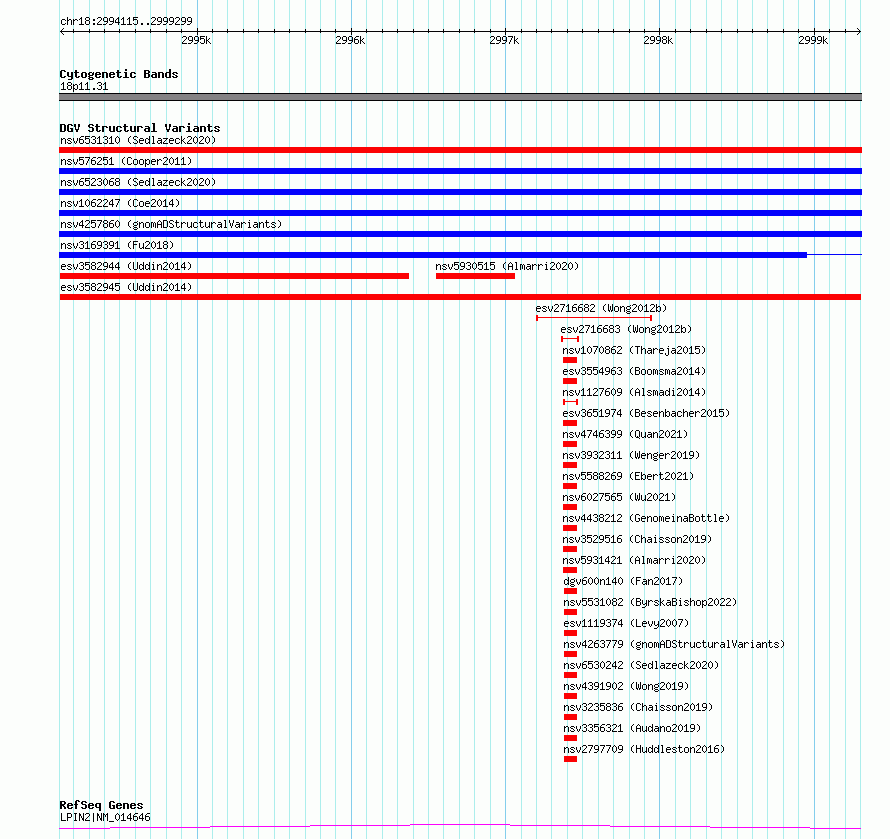This screenshot has height=839, width=890.
Task: Click the DGV Structural Variants track title
Action: (140, 128)
